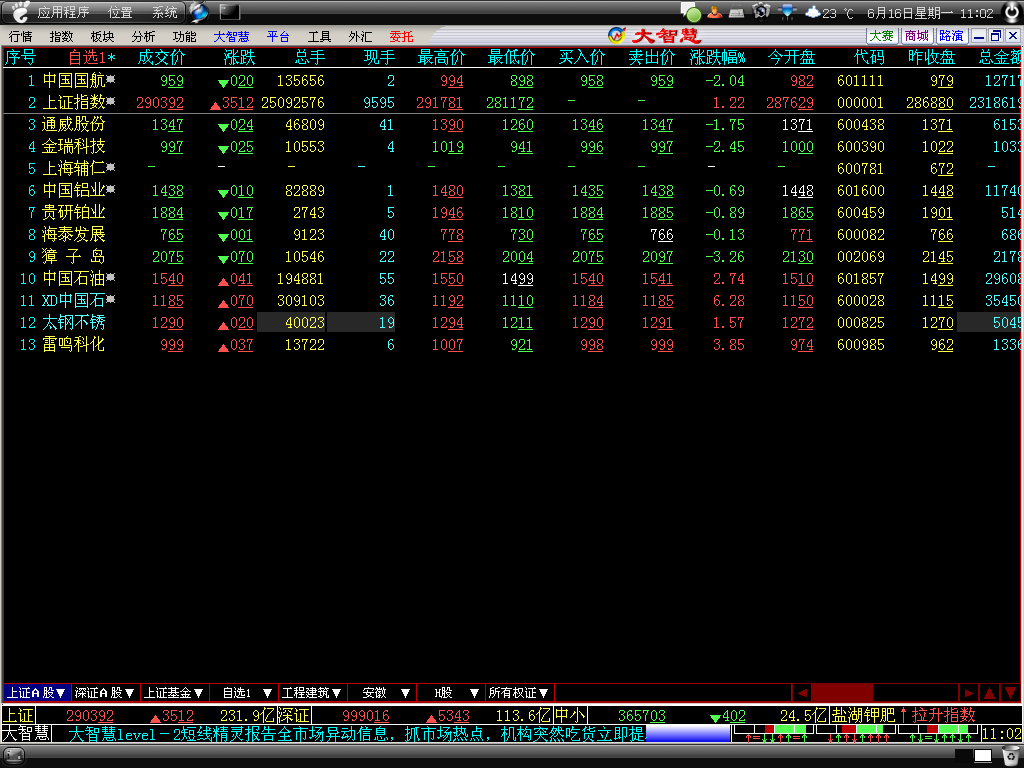1024x768 pixels.
Task: Expand the 所有权证 dropdown tab
Action: click(x=519, y=693)
